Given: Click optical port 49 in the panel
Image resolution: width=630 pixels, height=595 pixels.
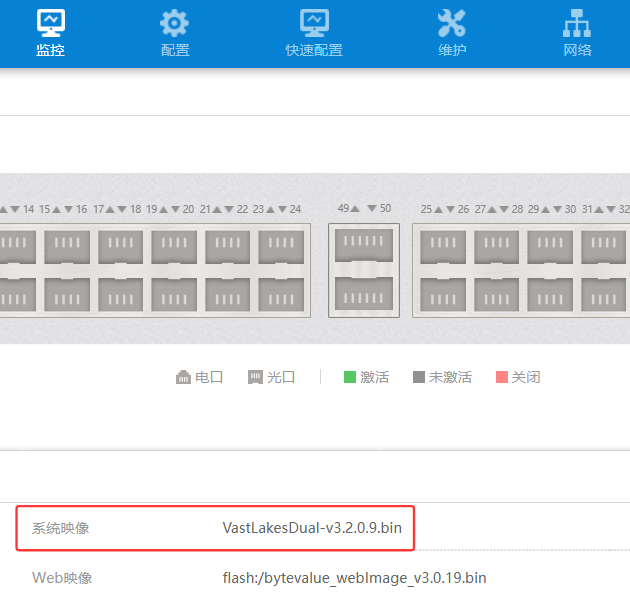Looking at the screenshot, I should pos(363,246).
